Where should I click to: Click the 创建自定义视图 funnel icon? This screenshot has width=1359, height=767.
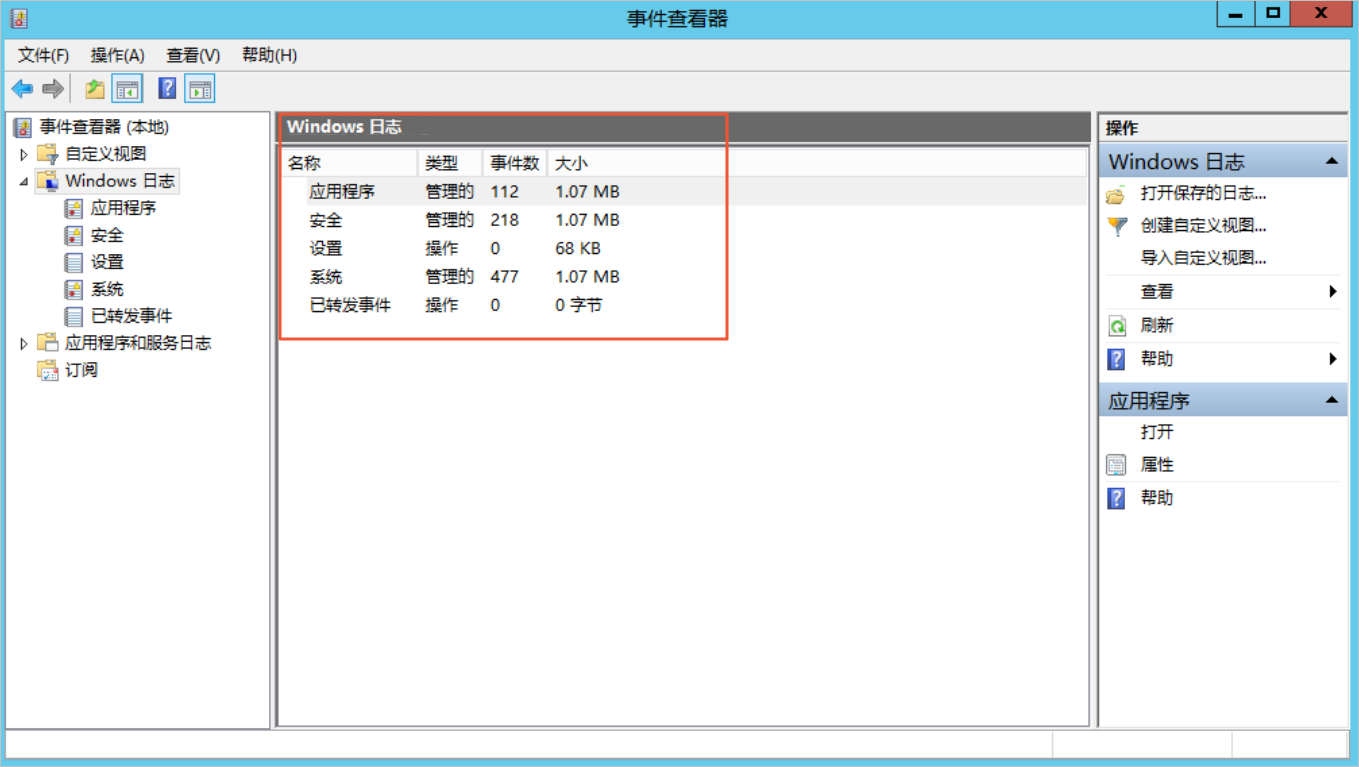(x=1117, y=227)
